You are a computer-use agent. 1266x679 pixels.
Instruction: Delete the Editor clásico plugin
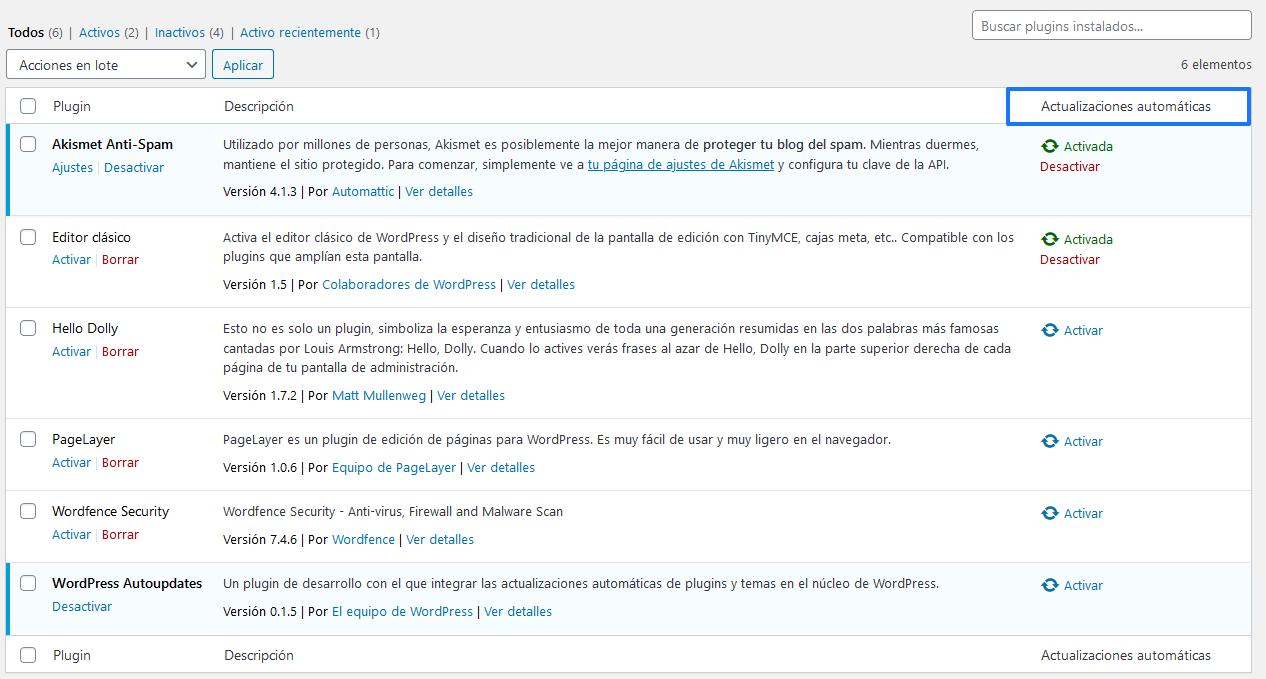click(x=120, y=260)
